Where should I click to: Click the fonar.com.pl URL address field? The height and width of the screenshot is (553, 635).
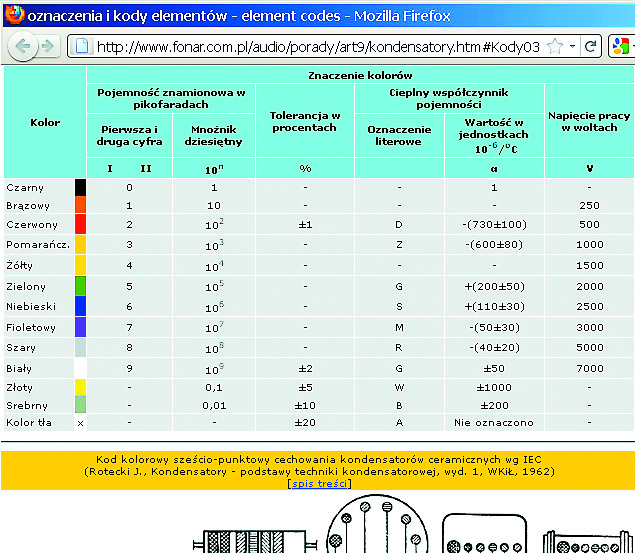tap(318, 47)
